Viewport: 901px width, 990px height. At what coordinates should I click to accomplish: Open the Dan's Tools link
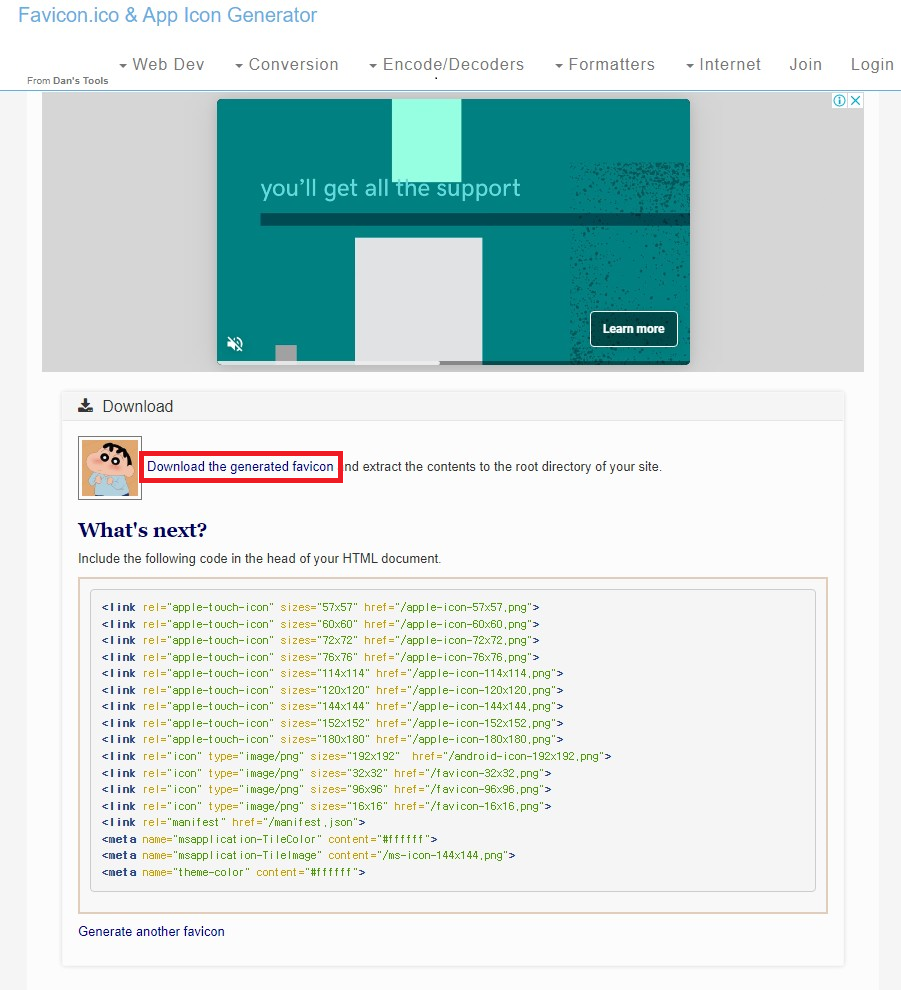(x=80, y=81)
